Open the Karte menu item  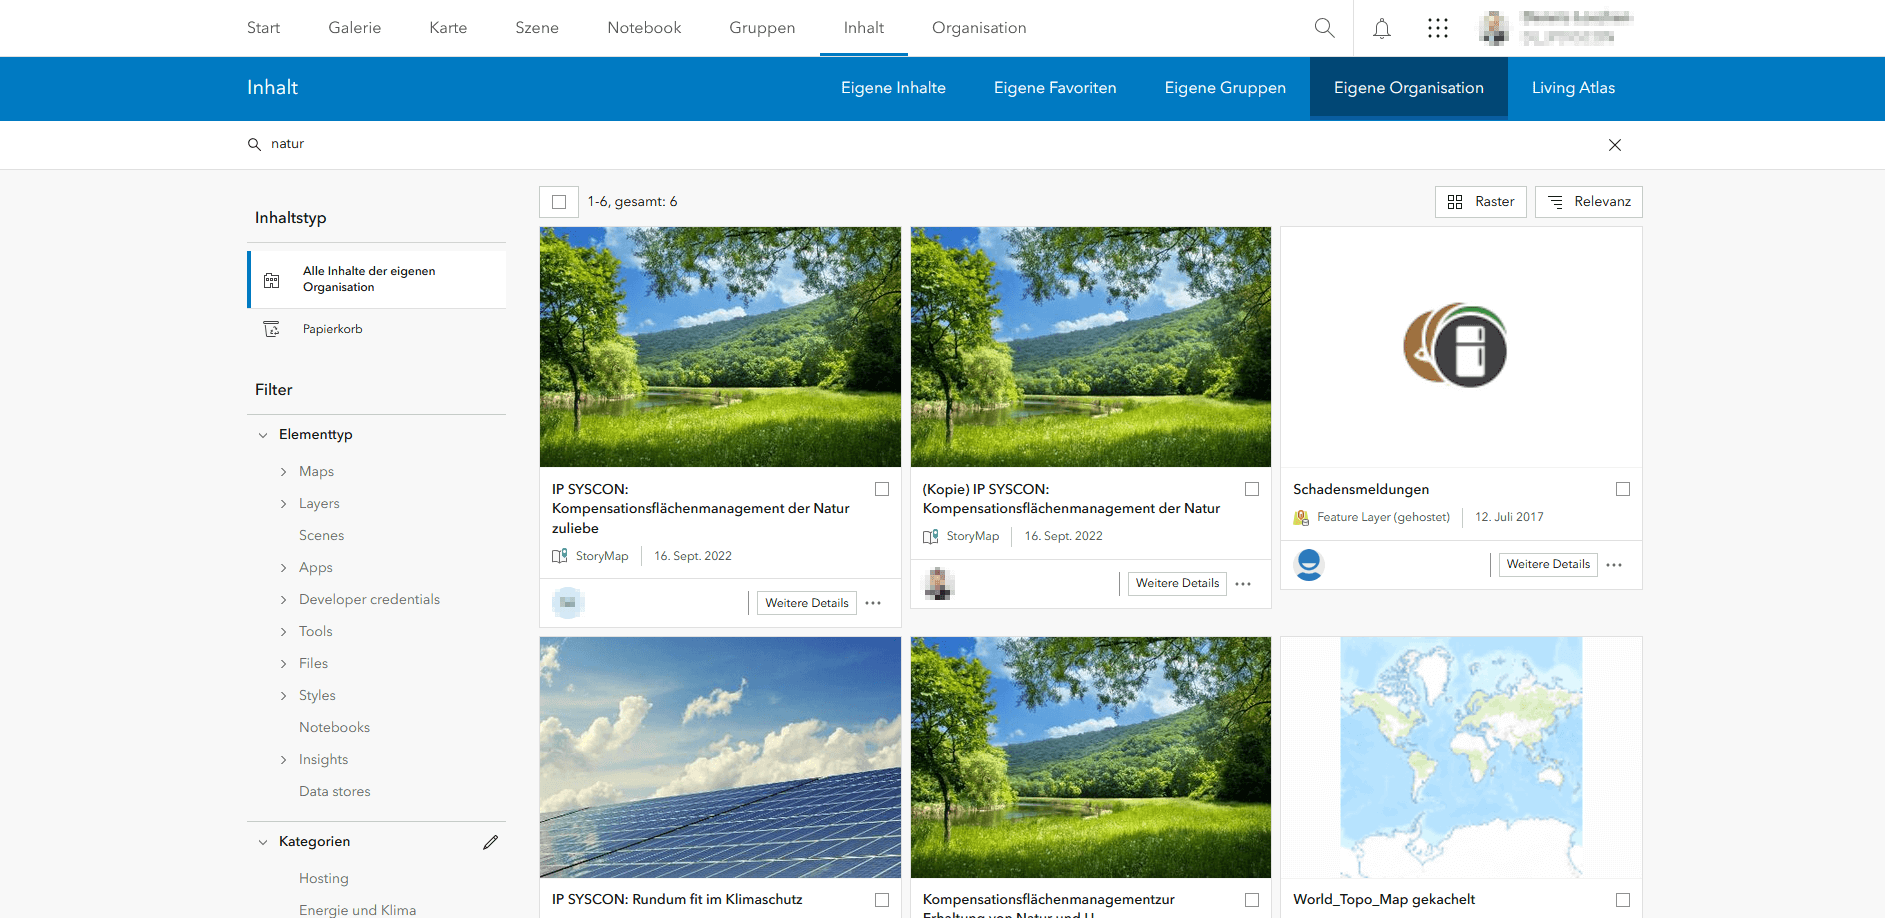click(x=448, y=28)
